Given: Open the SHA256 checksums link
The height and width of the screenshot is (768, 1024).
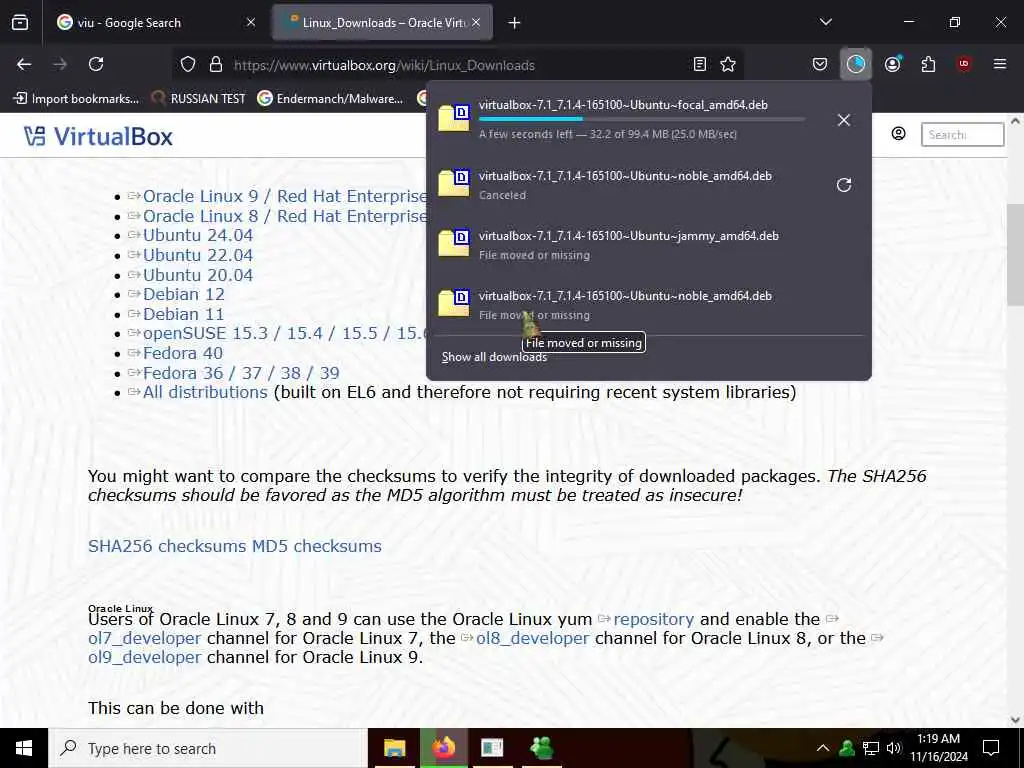Looking at the screenshot, I should [x=168, y=546].
